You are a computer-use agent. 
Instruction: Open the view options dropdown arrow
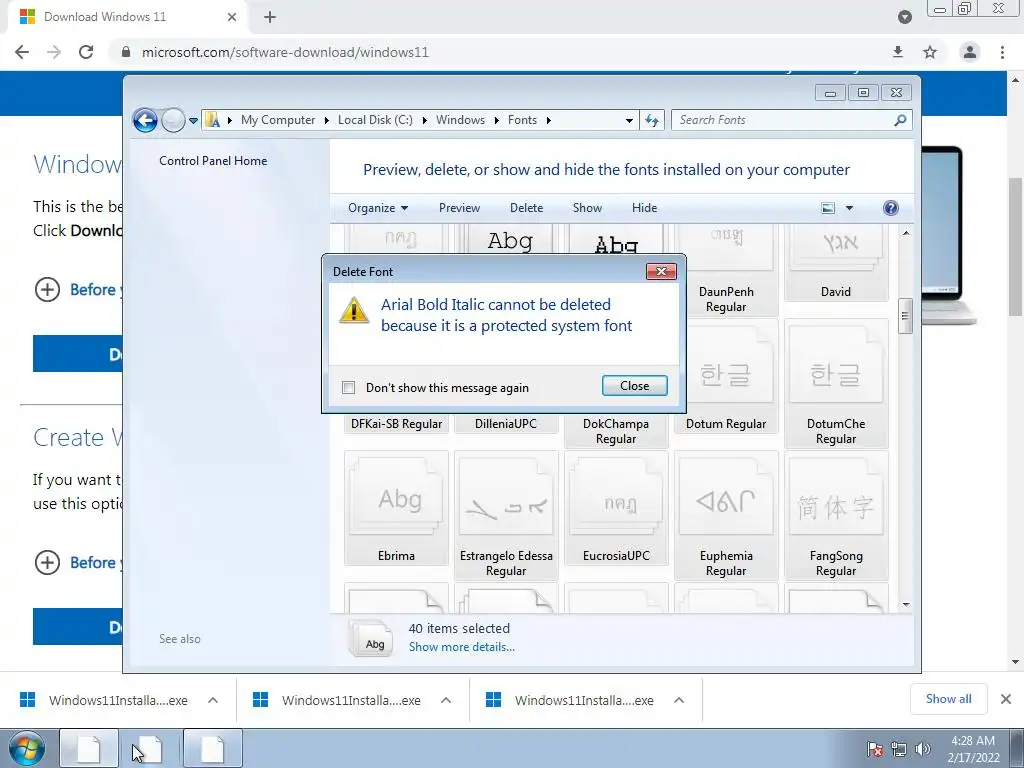tap(849, 208)
